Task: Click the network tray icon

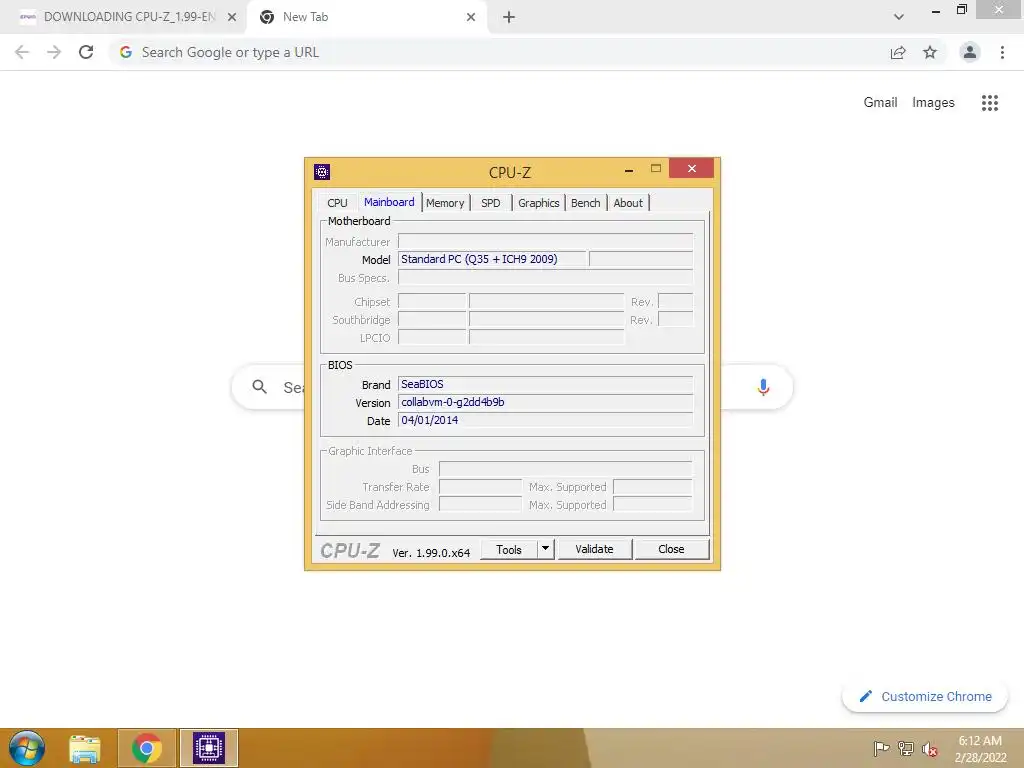Action: coord(906,748)
